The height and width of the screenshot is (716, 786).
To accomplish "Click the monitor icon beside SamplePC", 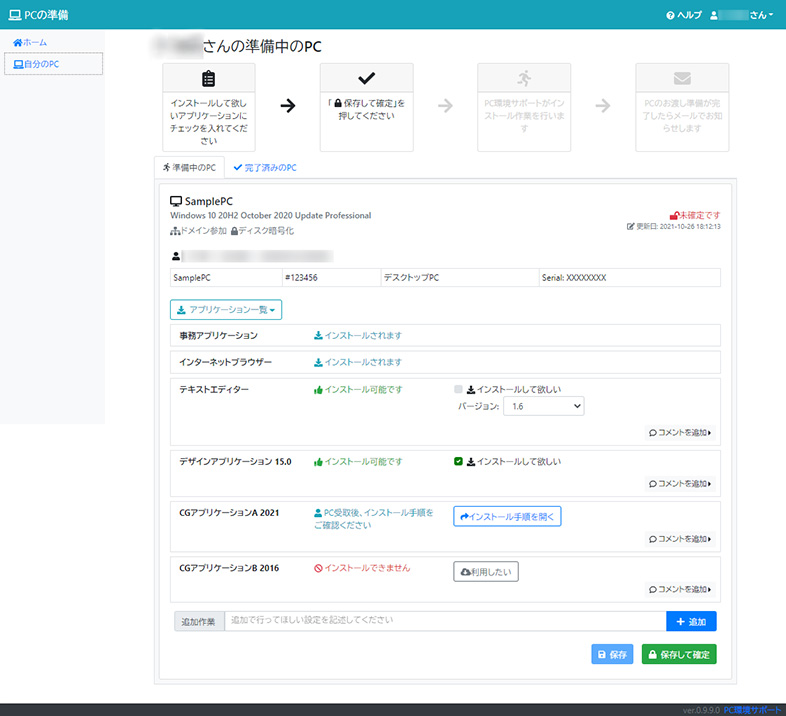I will coord(176,201).
